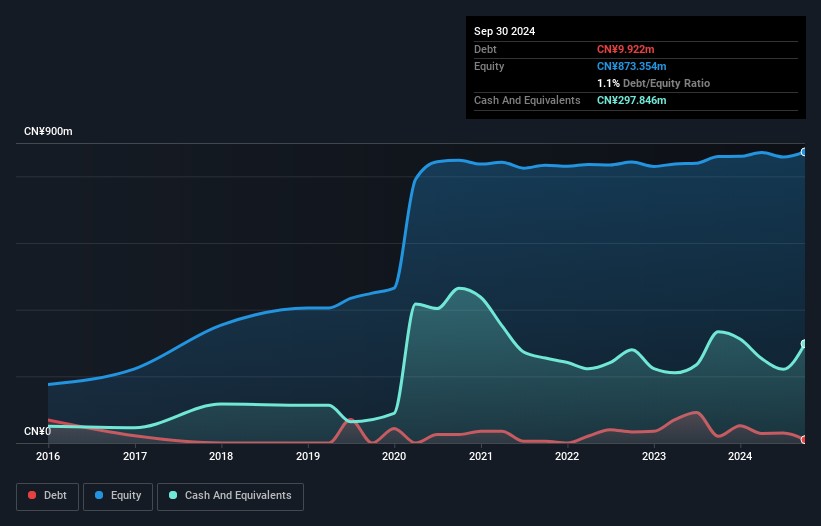Click the 2020 x-axis label
Viewport: 821px width, 526px height.
(394, 456)
